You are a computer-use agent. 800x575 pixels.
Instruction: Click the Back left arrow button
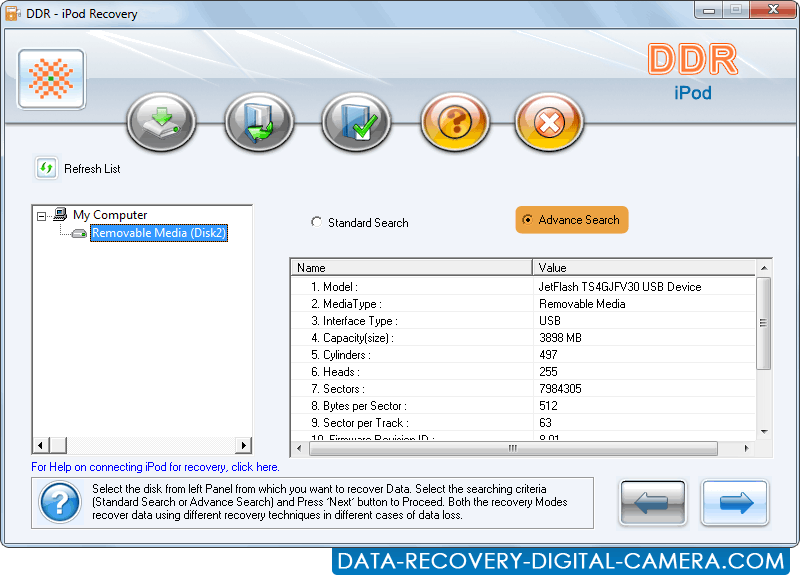pyautogui.click(x=653, y=502)
